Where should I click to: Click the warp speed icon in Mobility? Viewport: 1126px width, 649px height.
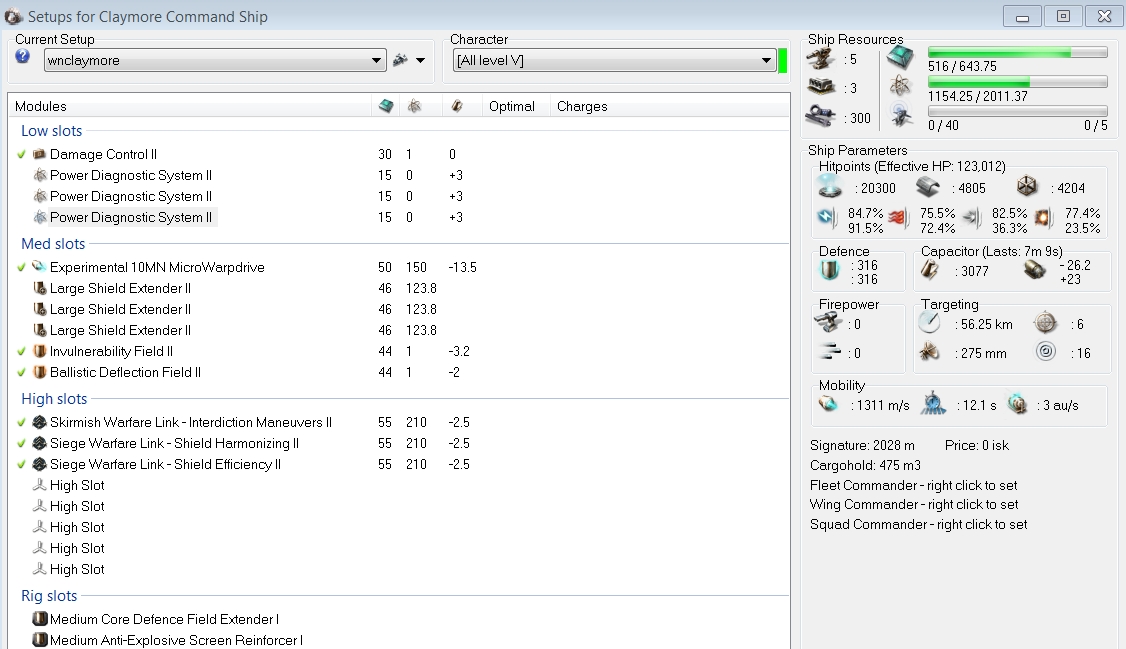[x=1018, y=403]
